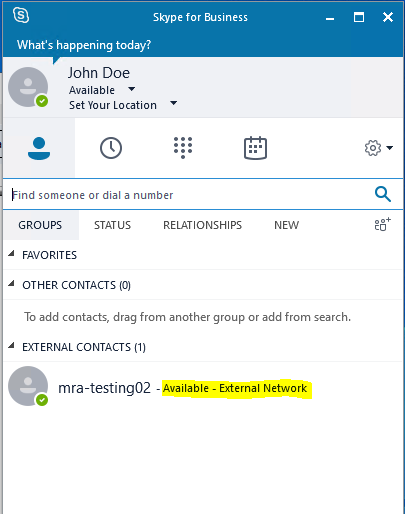Click the search magnifier icon

coord(383,194)
